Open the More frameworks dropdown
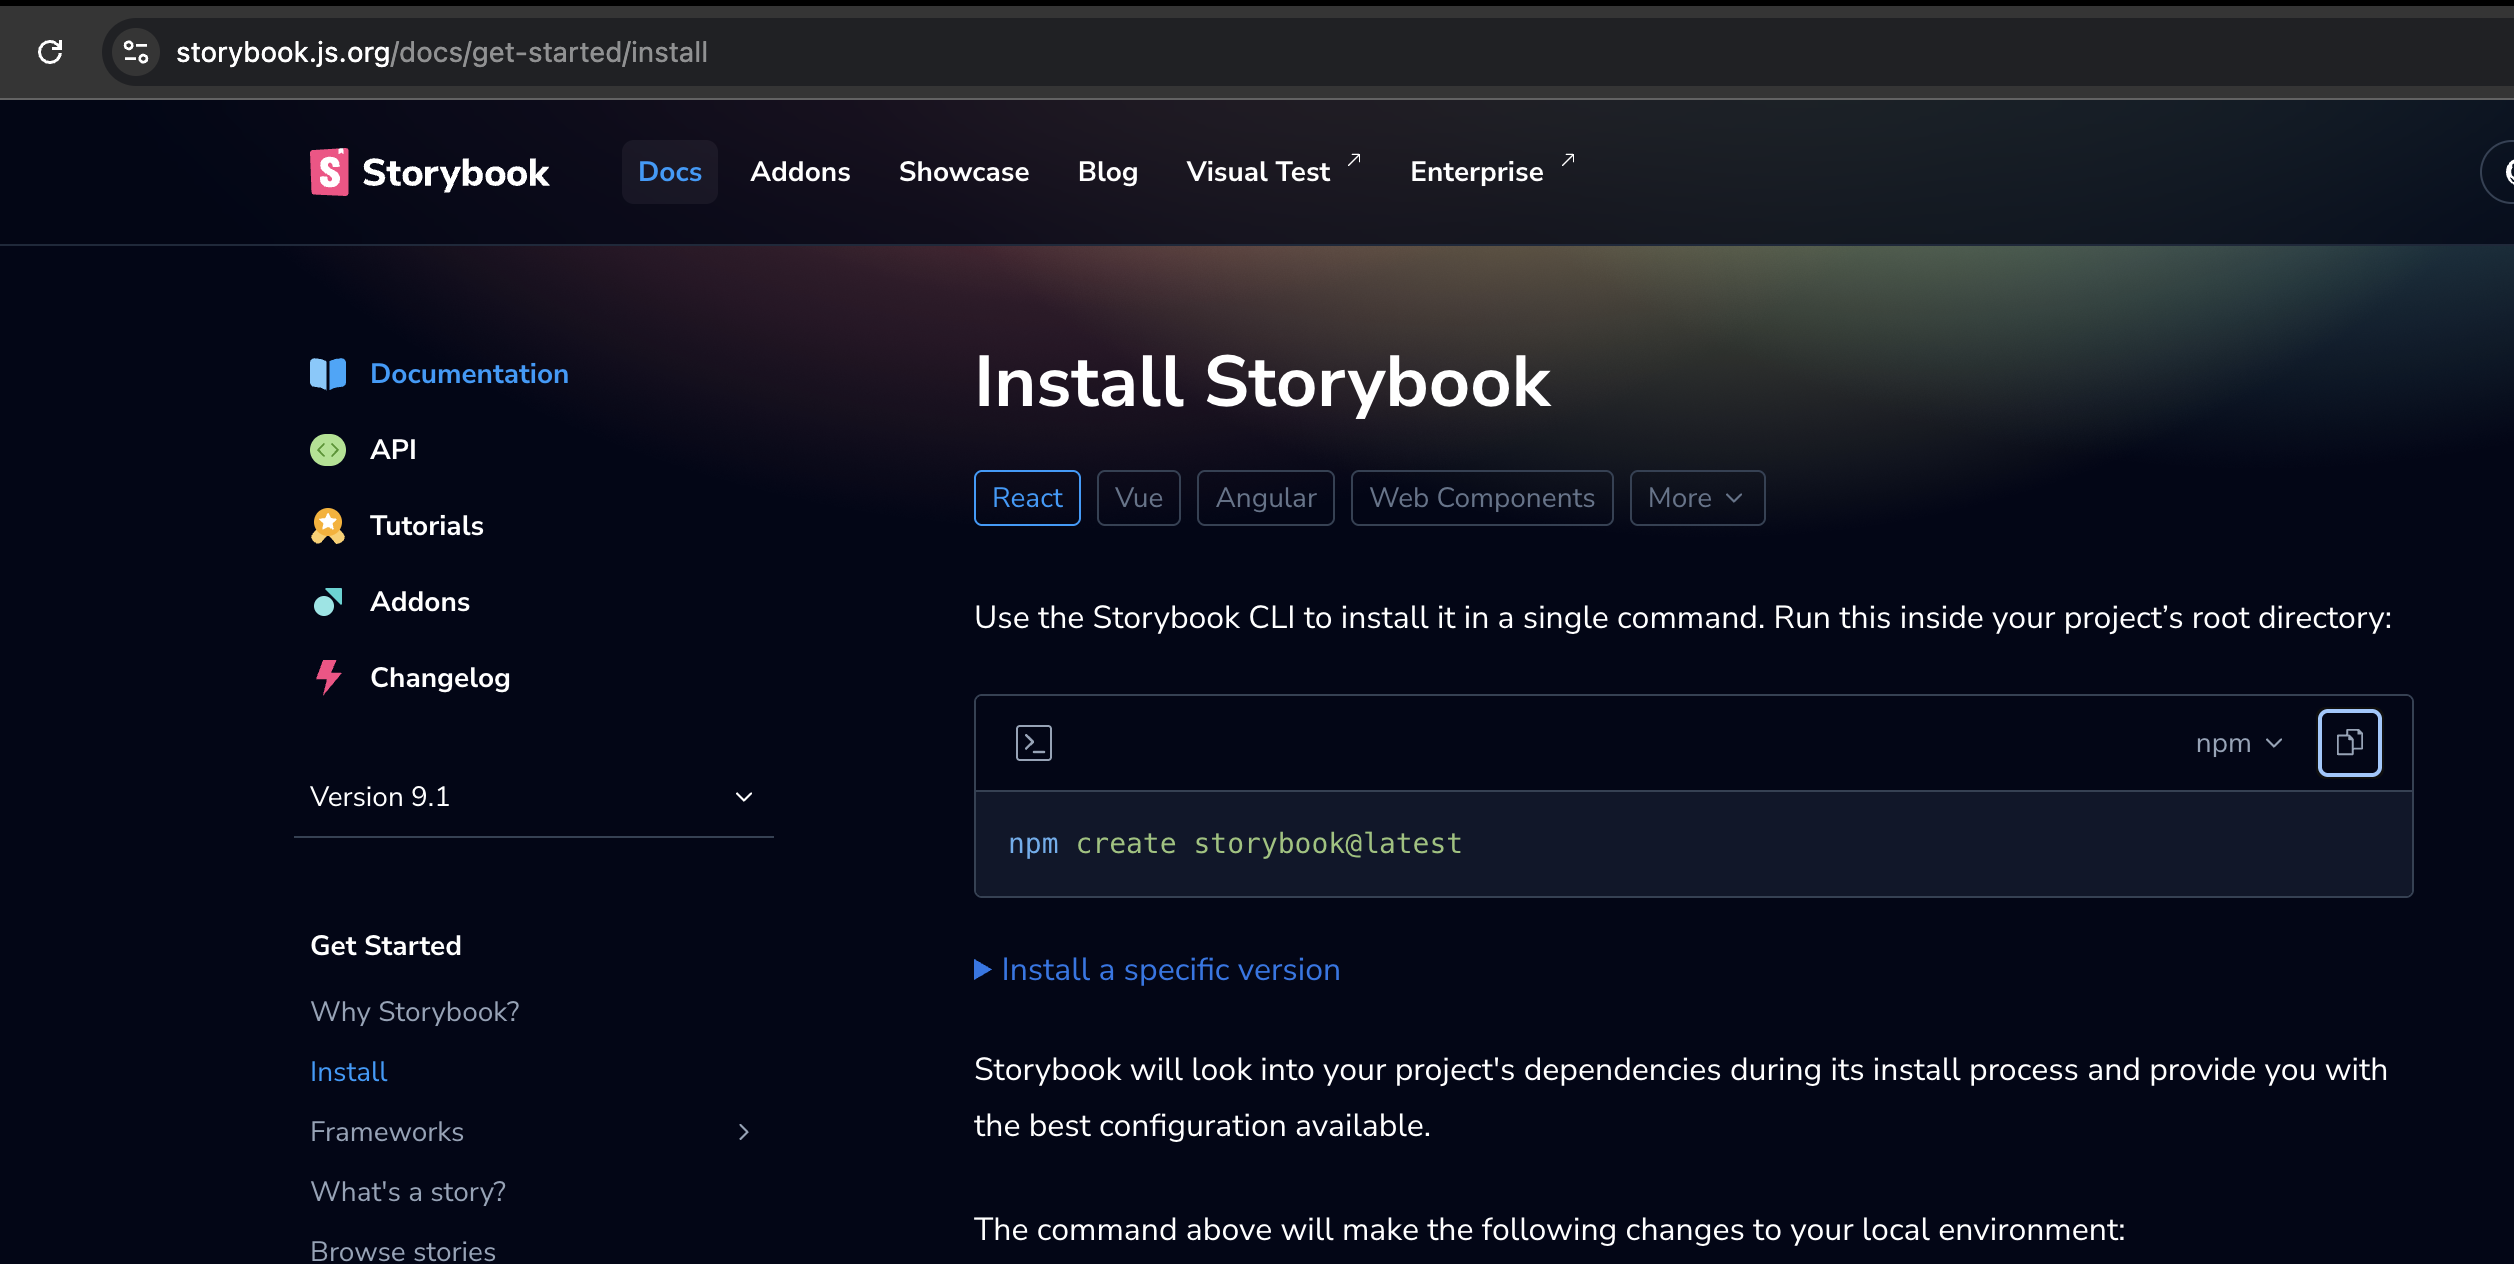The width and height of the screenshot is (2514, 1264). click(x=1697, y=498)
